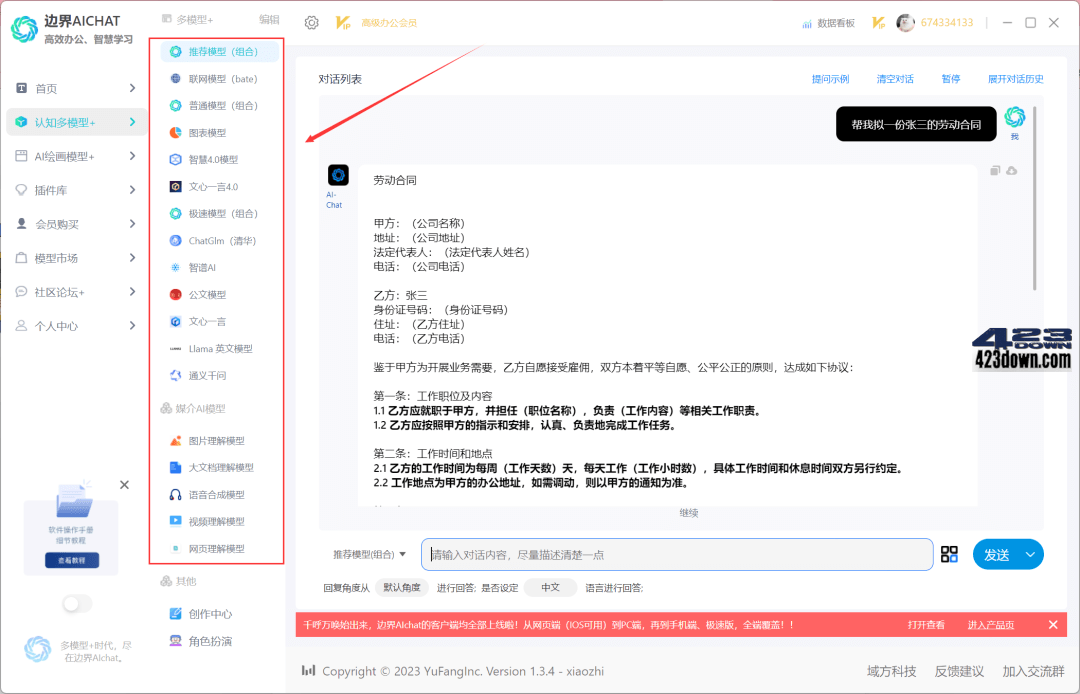The image size is (1080, 694).
Task: Click the 默认角度 reply angle pill
Action: pos(402,587)
